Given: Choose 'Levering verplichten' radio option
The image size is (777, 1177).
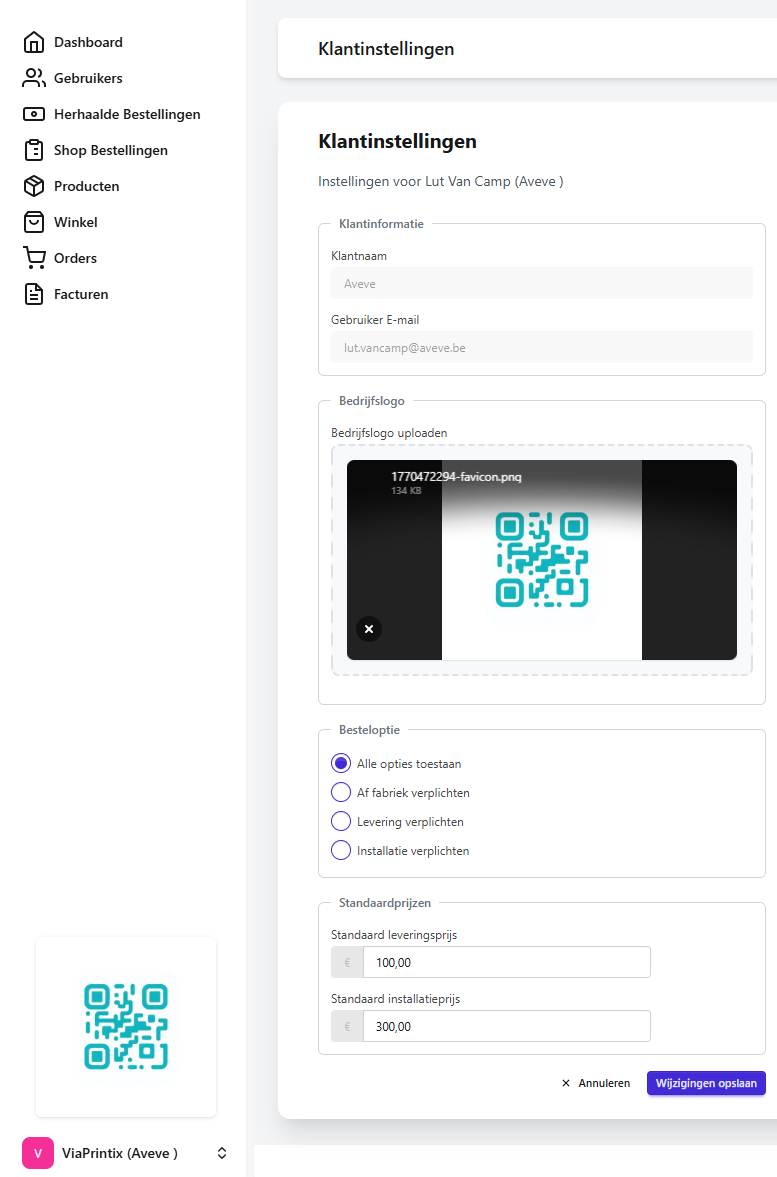Looking at the screenshot, I should [341, 821].
